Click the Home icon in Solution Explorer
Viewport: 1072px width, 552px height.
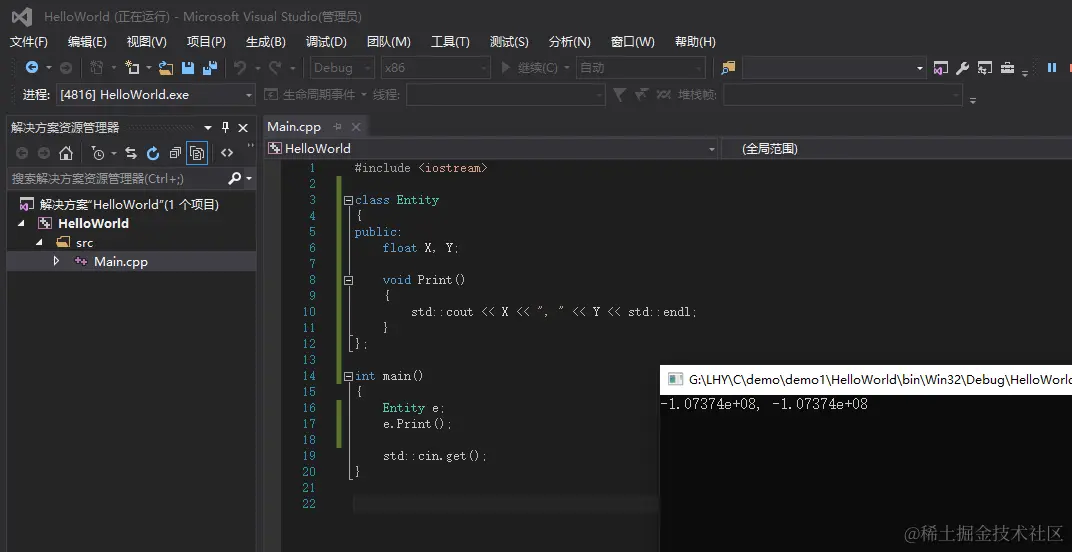[x=66, y=153]
